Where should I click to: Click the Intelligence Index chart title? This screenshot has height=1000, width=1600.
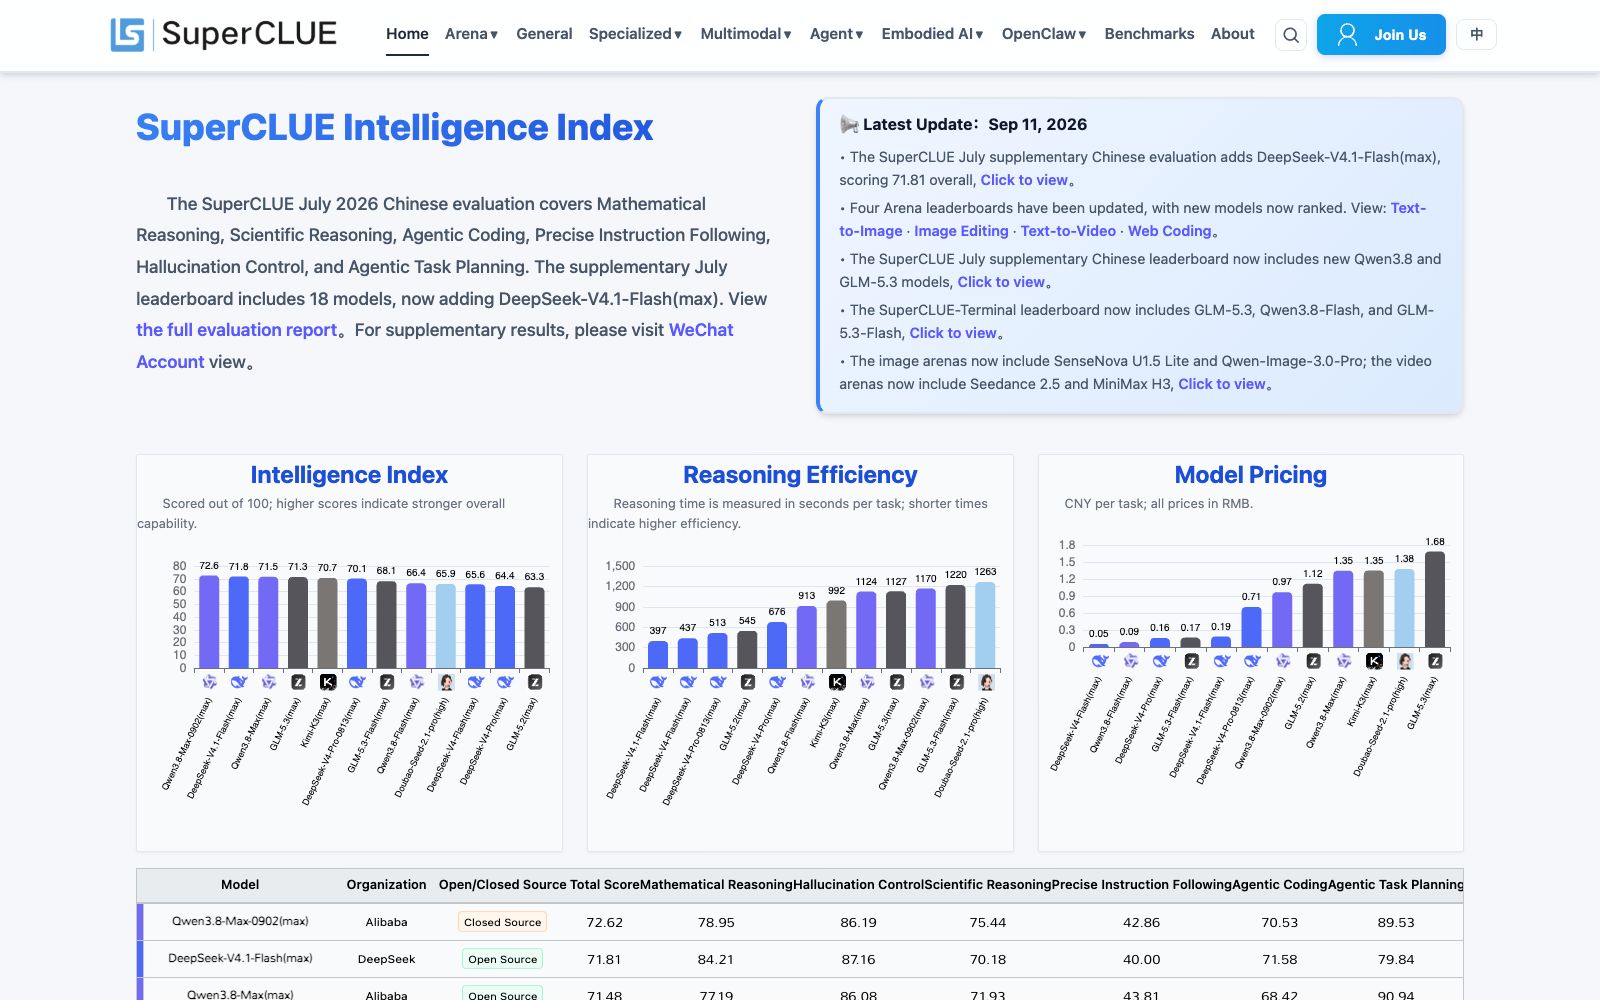(349, 475)
